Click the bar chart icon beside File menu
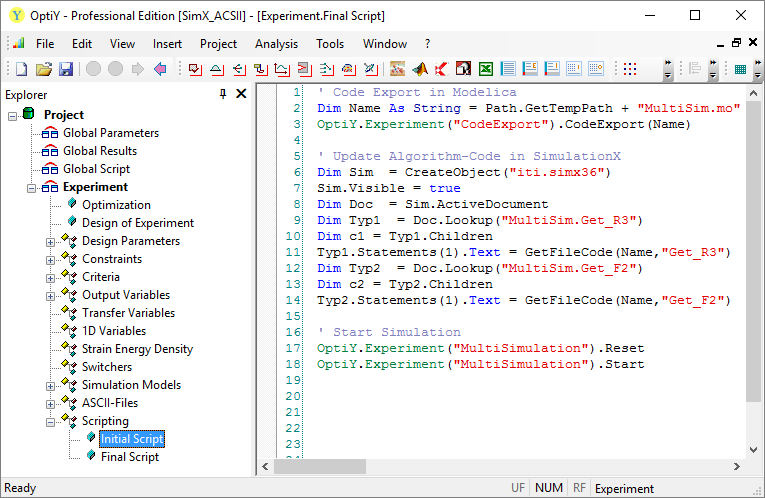This screenshot has width=765, height=498. pos(19,43)
